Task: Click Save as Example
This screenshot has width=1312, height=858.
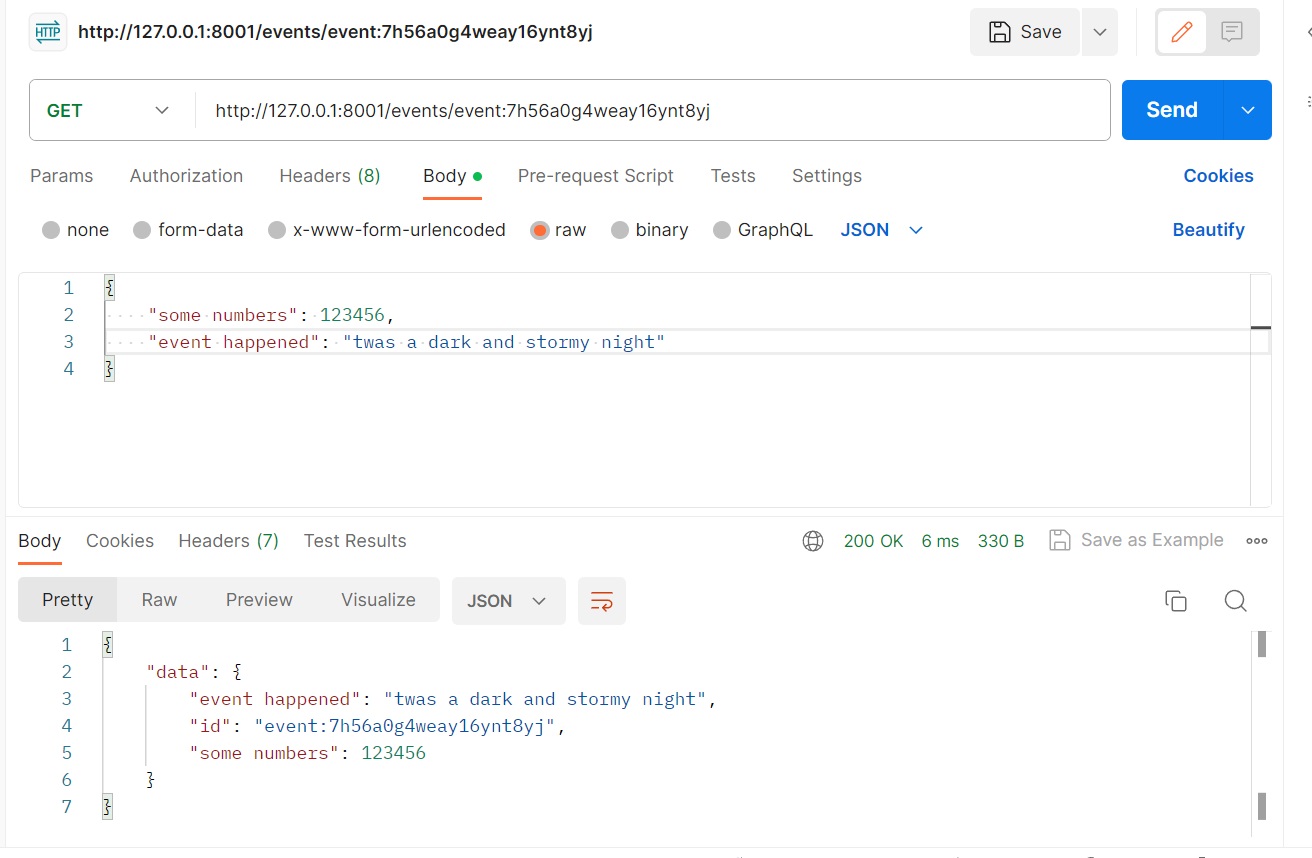Action: (x=1136, y=540)
